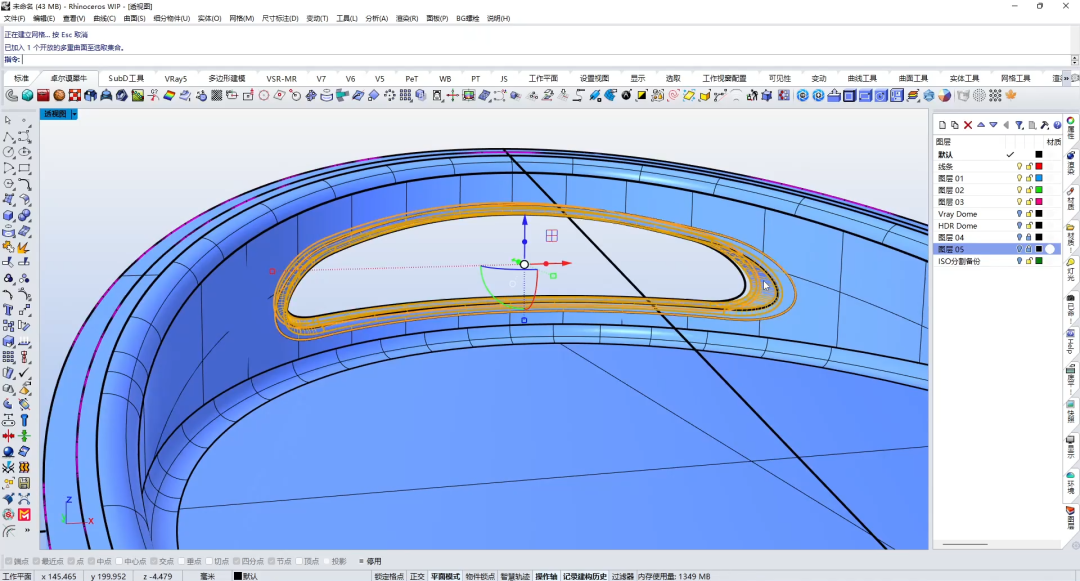Screen dimensions: 1080x581
Task: Click the red-white checkered icon in toolbar
Action: pos(75,96)
